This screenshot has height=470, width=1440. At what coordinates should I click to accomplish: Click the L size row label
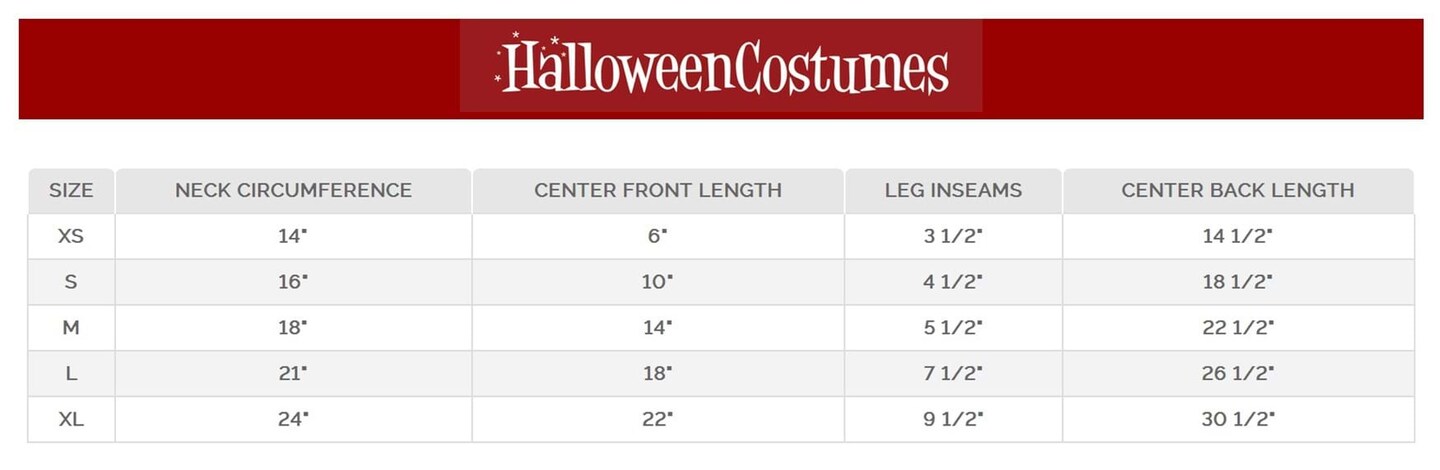71,374
